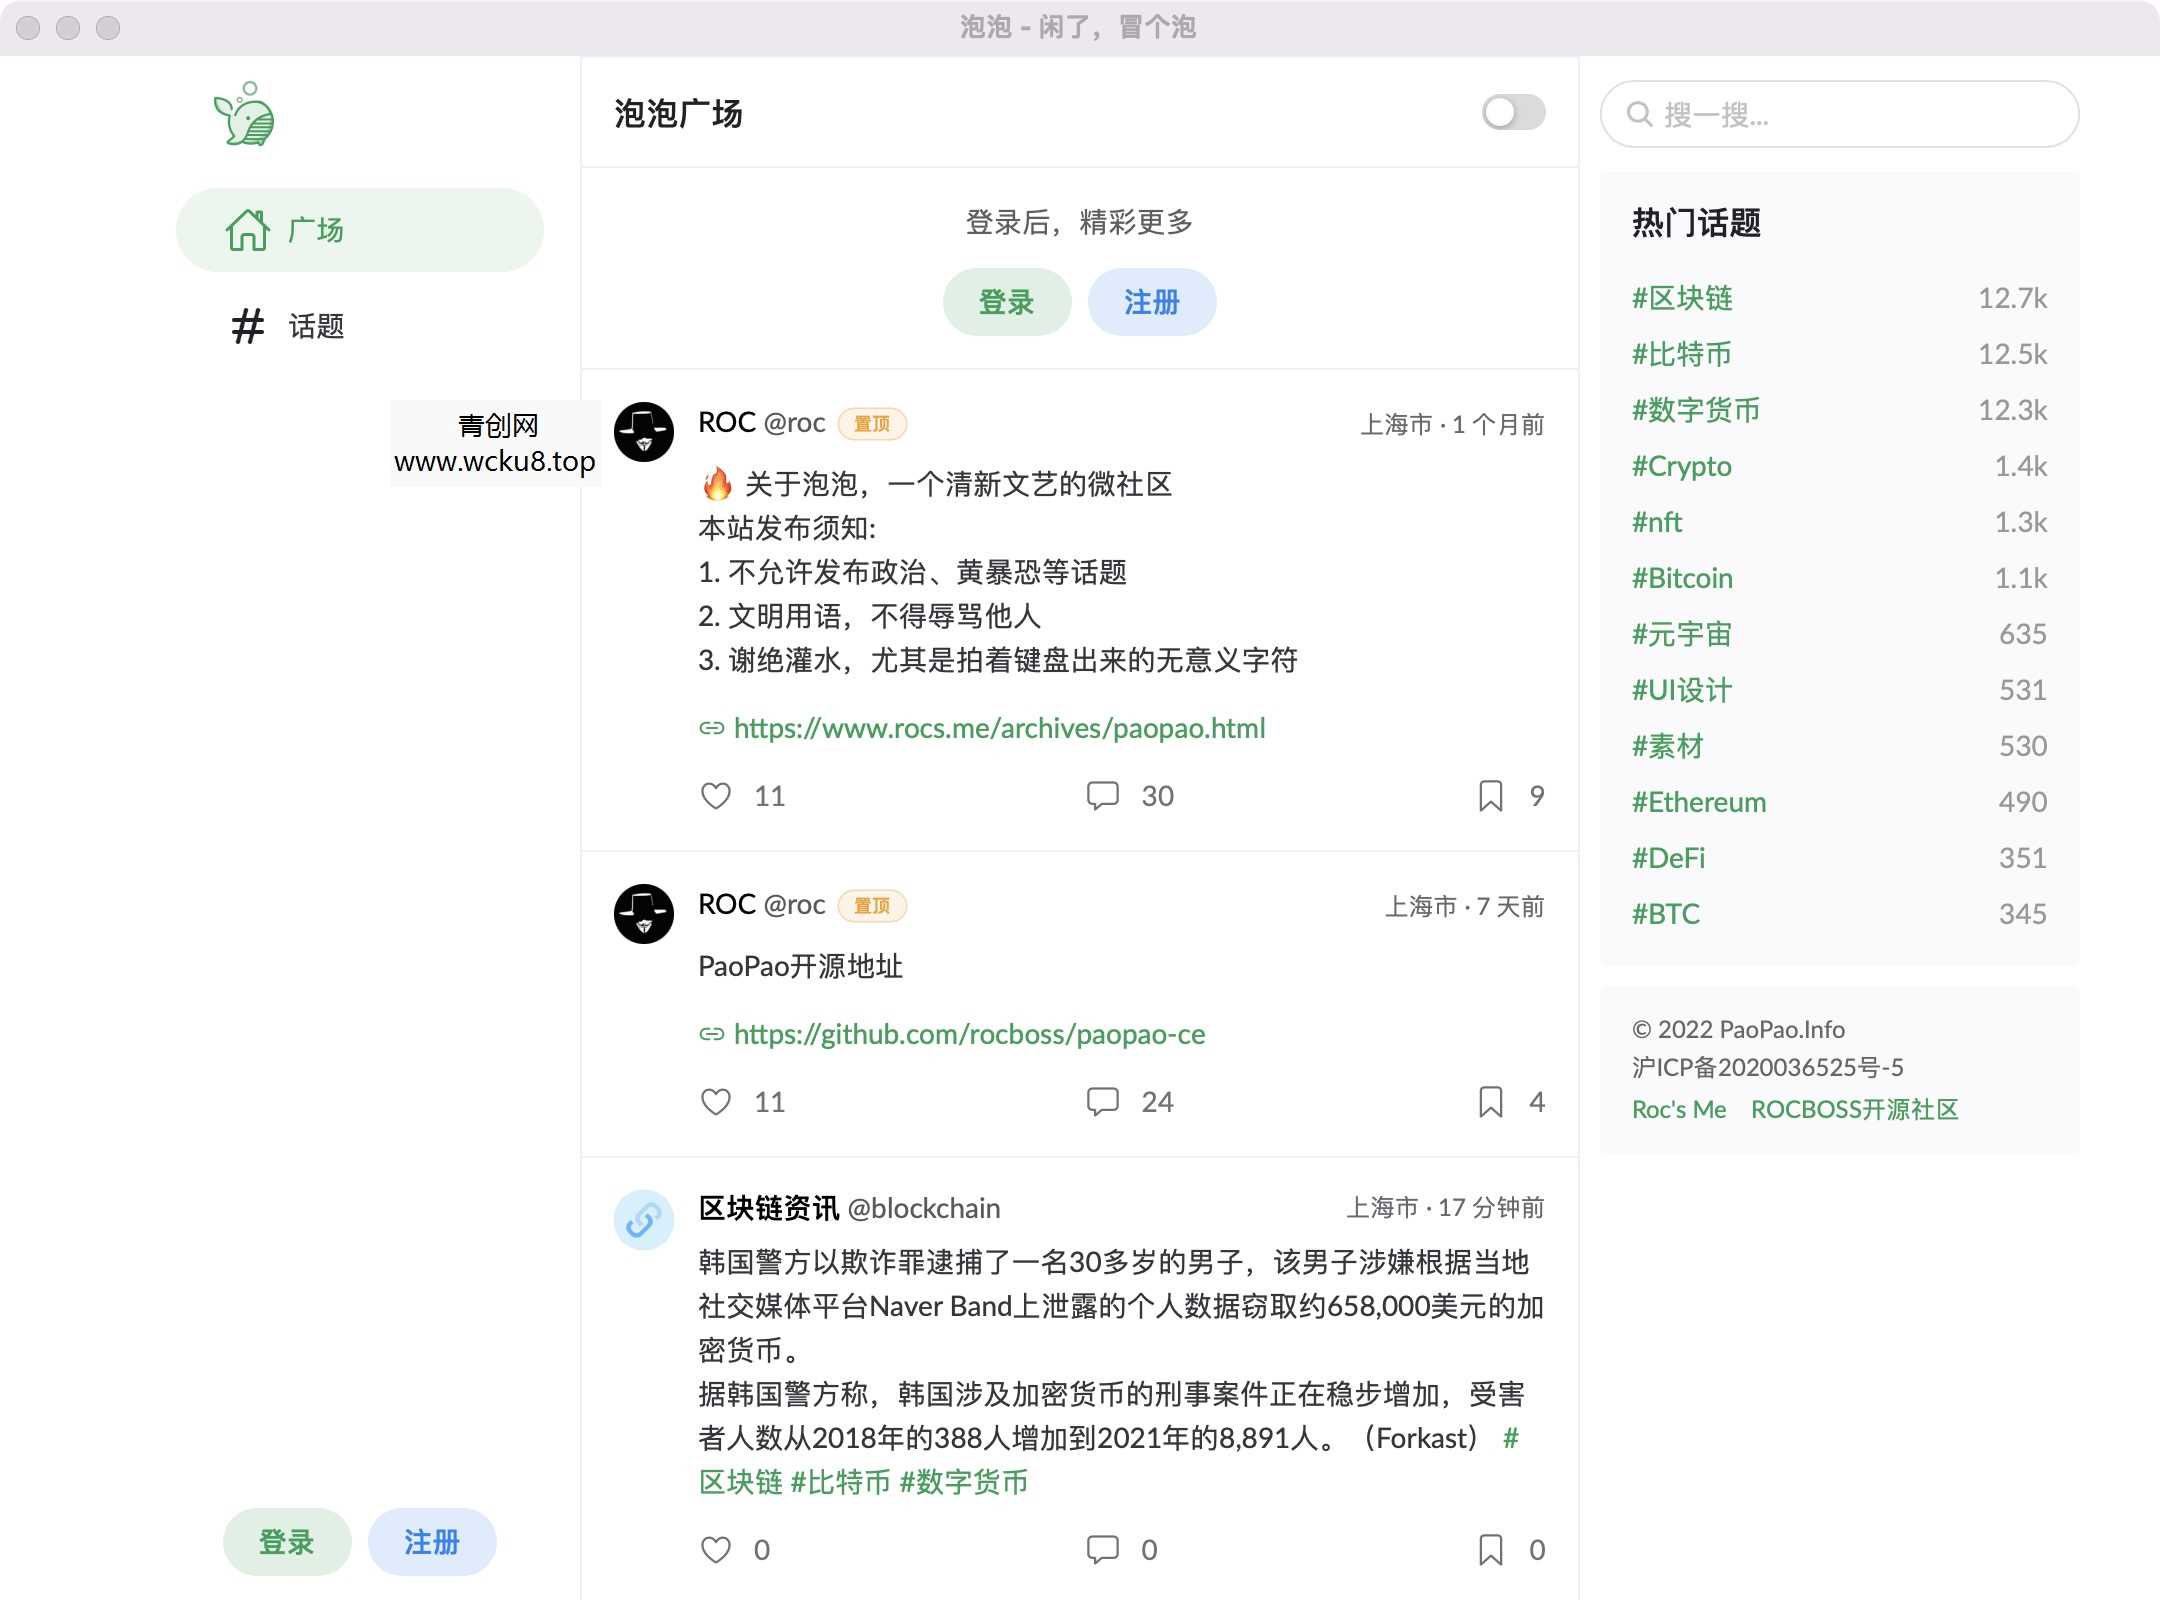Viewport: 2160px width, 1600px height.
Task: Open the #Ethereum topic in hot topics
Action: coord(1698,801)
